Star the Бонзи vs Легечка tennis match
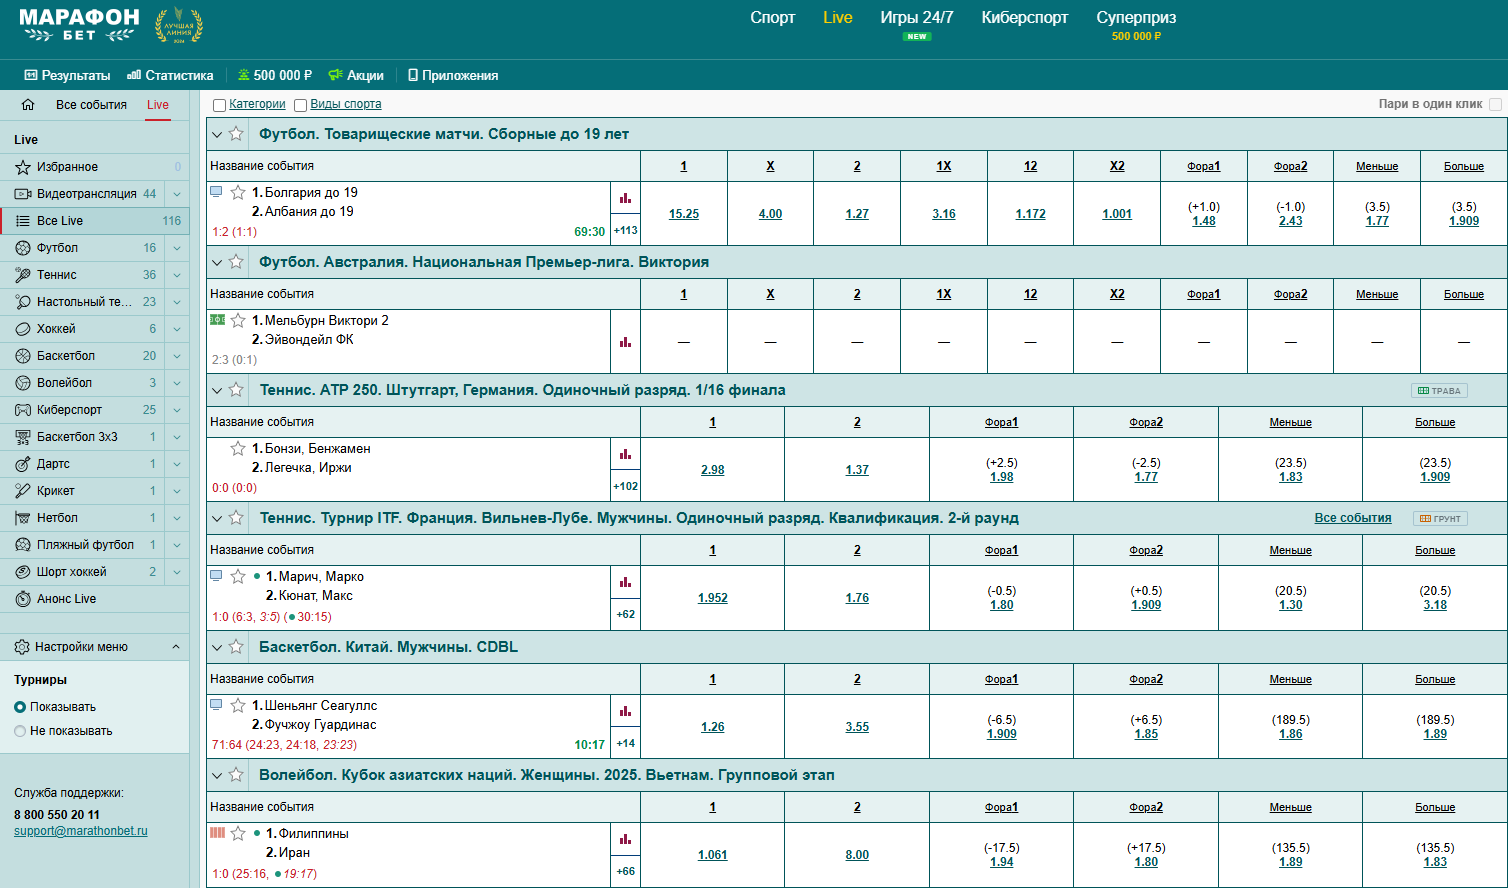 pos(238,449)
